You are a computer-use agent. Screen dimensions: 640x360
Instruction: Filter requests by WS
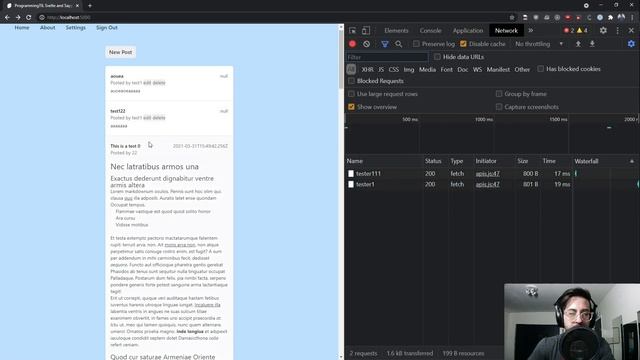pyautogui.click(x=477, y=69)
